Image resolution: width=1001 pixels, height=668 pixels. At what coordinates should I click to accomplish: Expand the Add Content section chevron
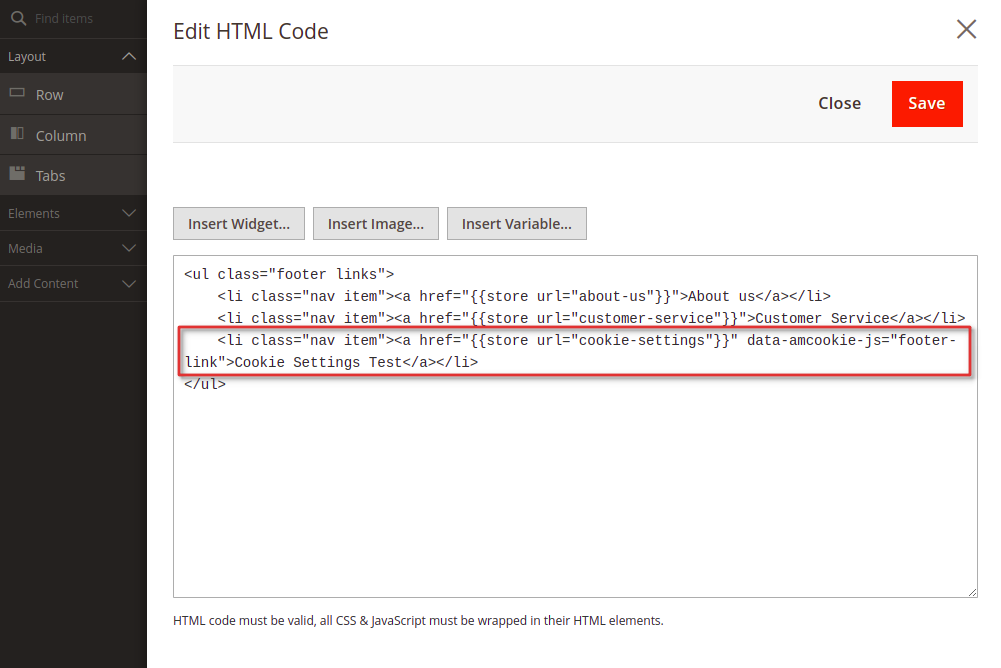[129, 284]
